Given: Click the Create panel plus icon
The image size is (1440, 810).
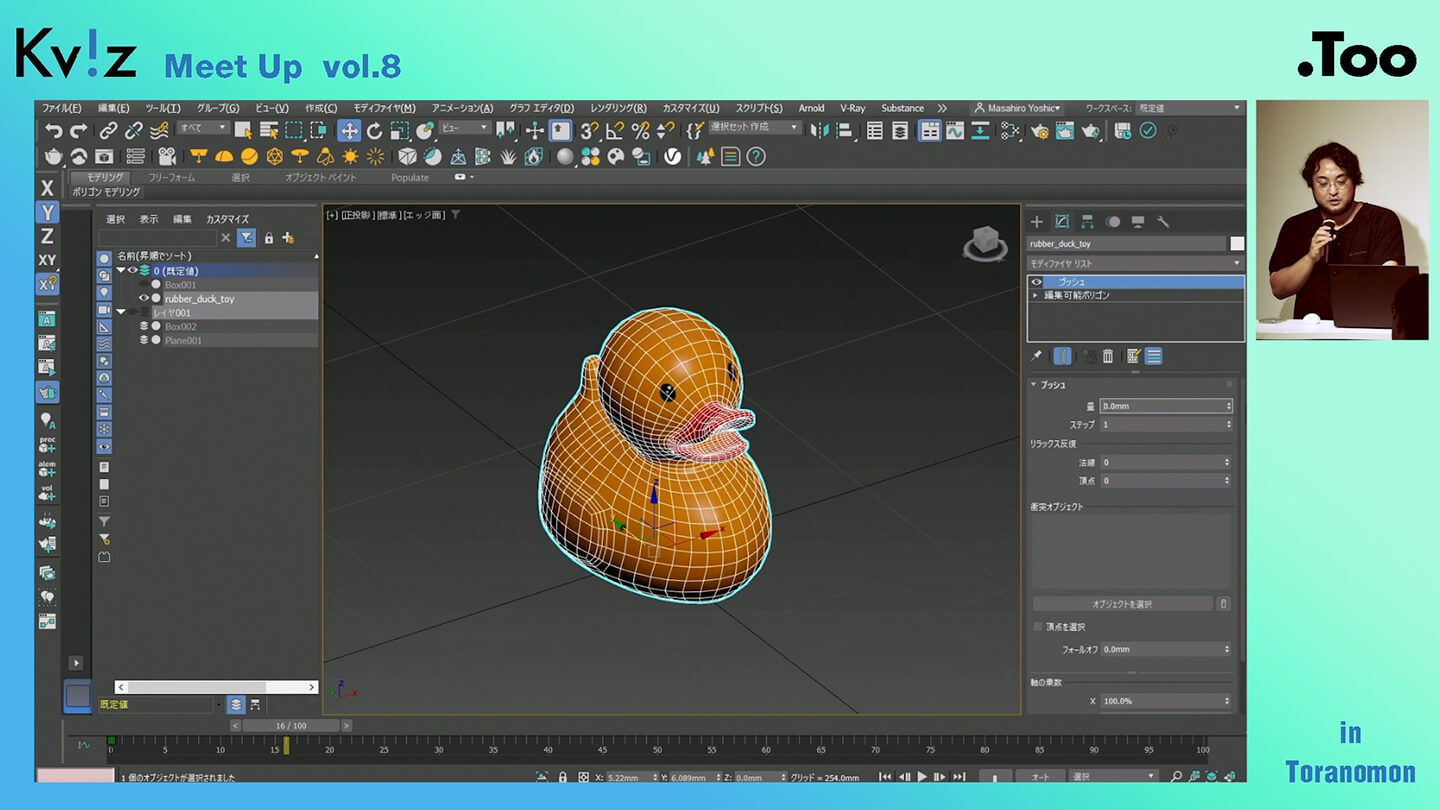Looking at the screenshot, I should tap(1037, 222).
